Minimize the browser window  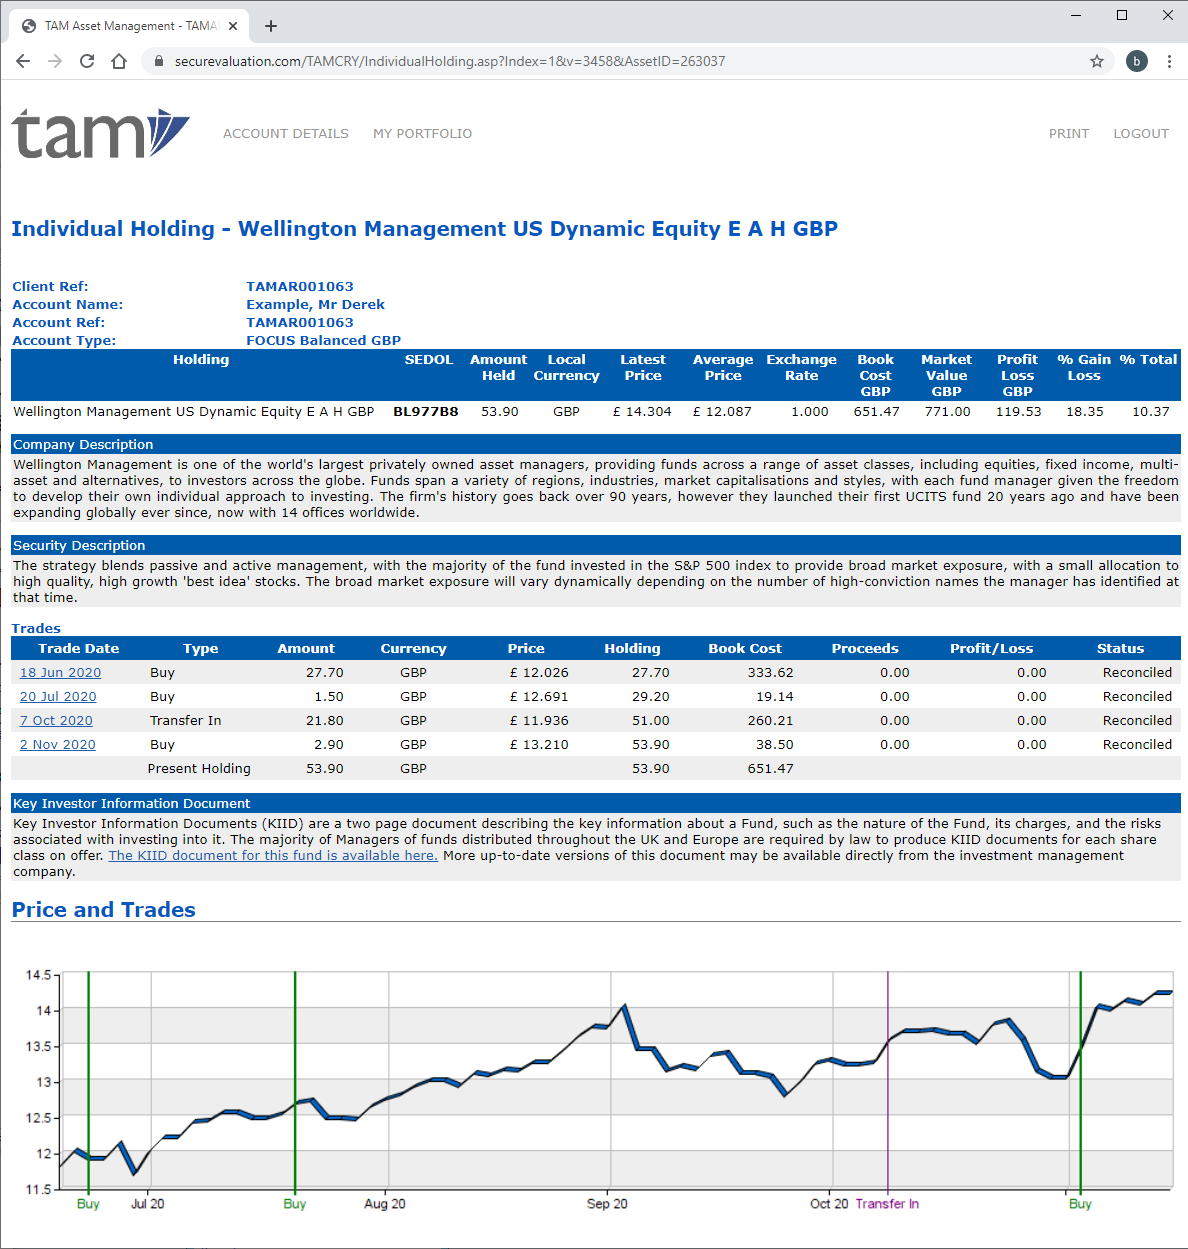click(1076, 15)
